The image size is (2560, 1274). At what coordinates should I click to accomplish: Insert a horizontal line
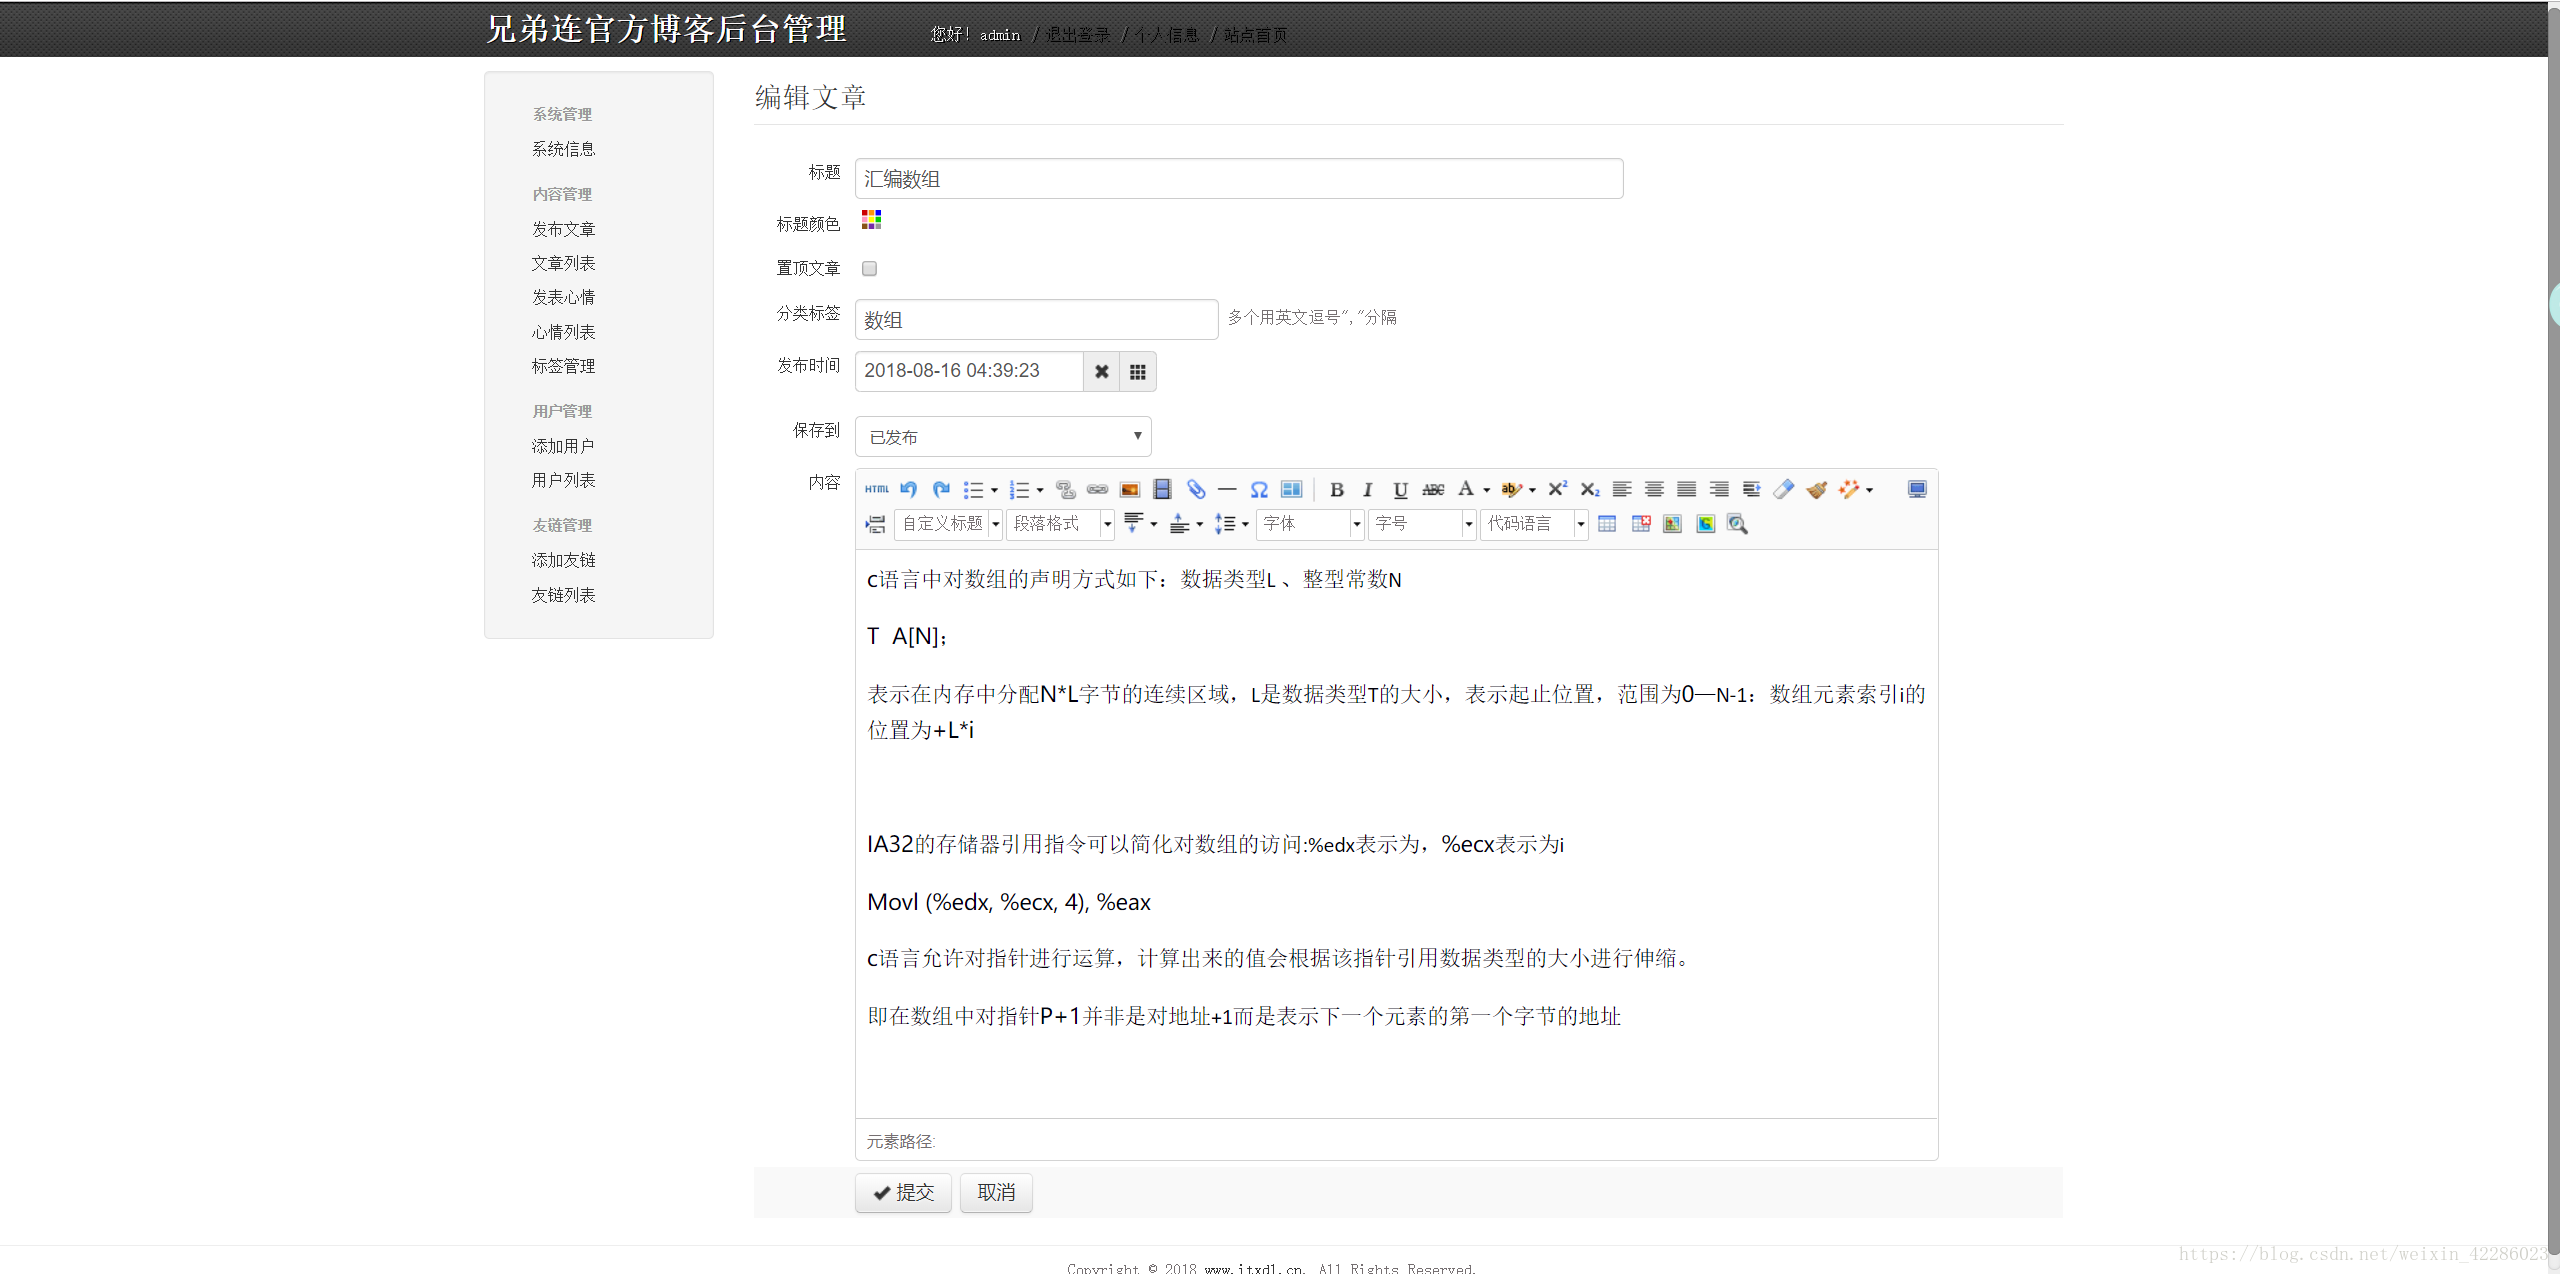pos(1227,489)
